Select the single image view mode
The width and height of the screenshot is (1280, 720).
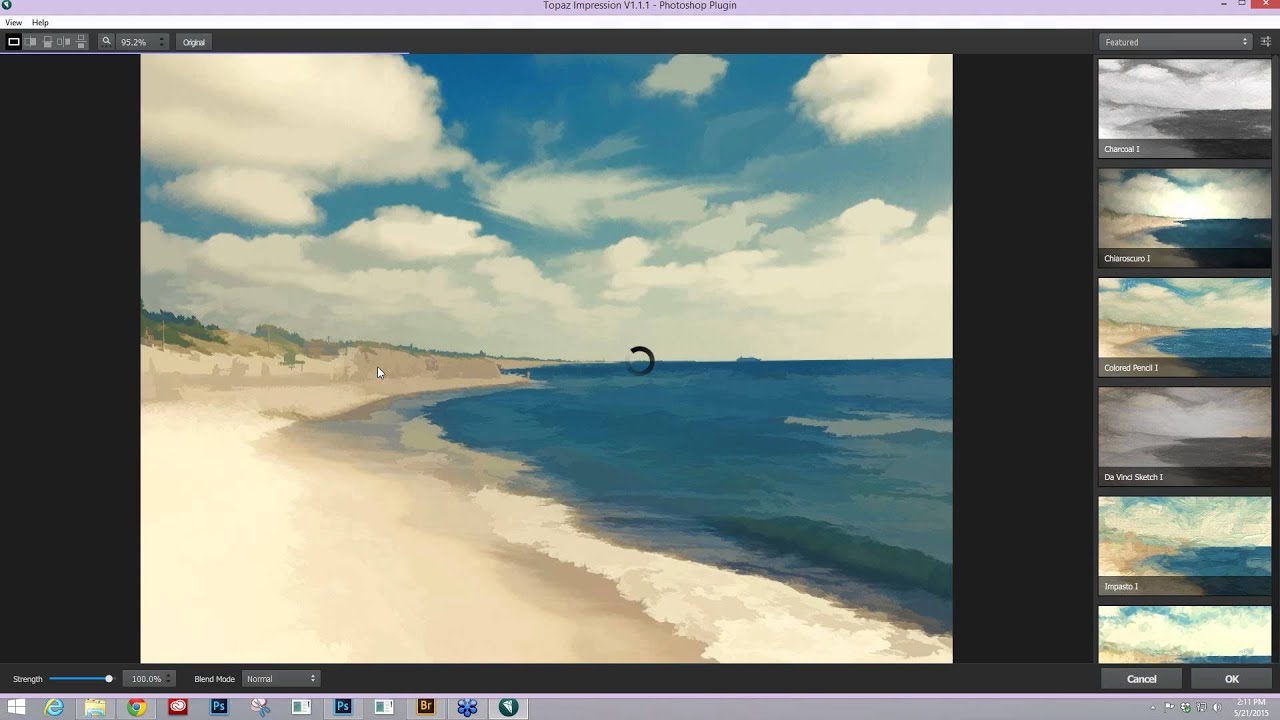(14, 42)
